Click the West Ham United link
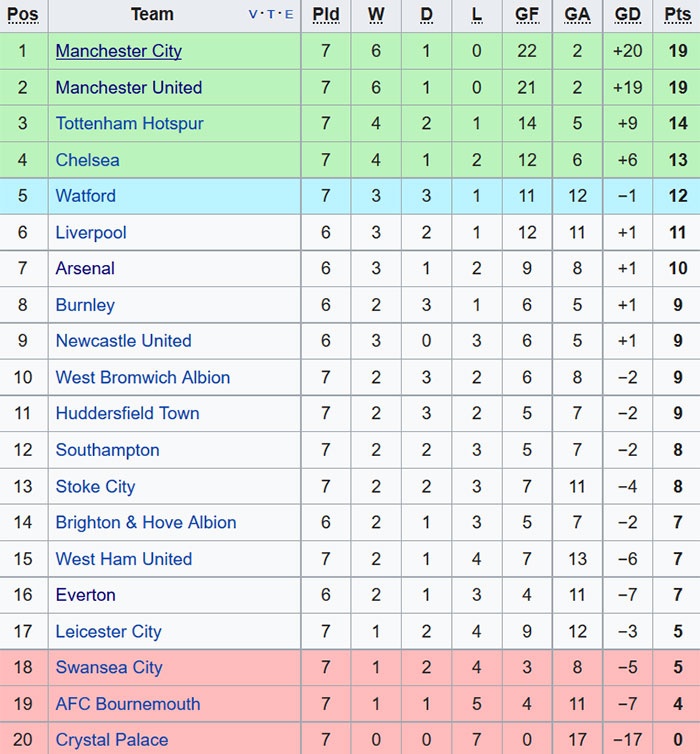This screenshot has height=754, width=700. tap(123, 559)
